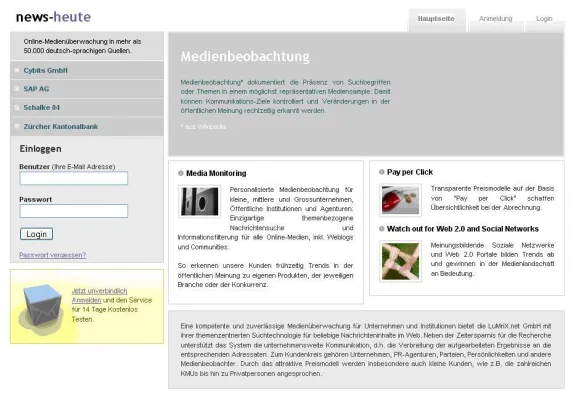This screenshot has height=400, width=575.
Task: Click the news-heute logo
Action: [54, 17]
